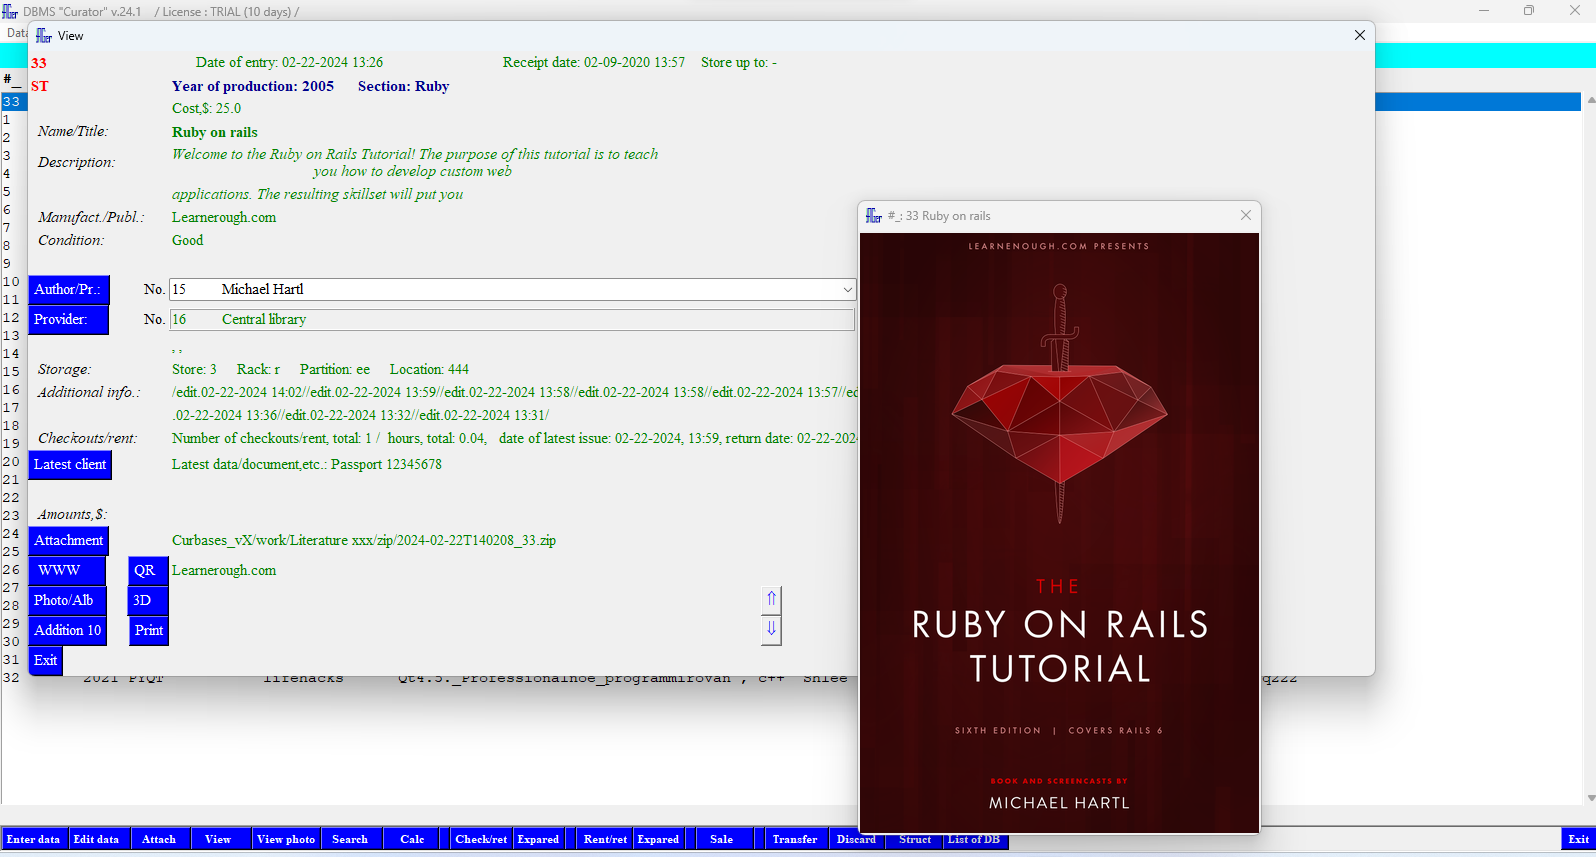
Task: Click Rent/ret in the bottom toolbar
Action: (x=605, y=839)
